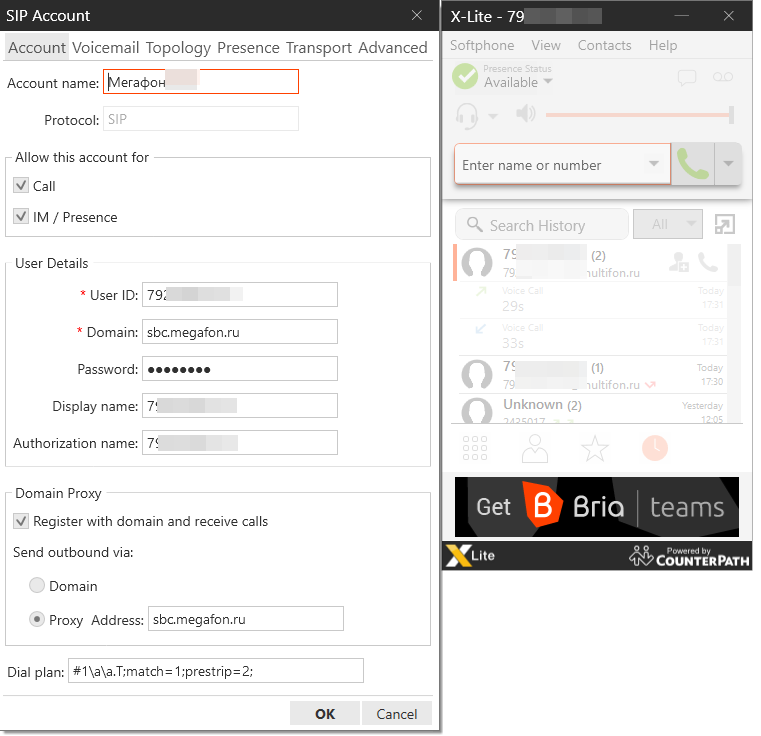Open the dialpad icon in X-Lite

pyautogui.click(x=475, y=448)
